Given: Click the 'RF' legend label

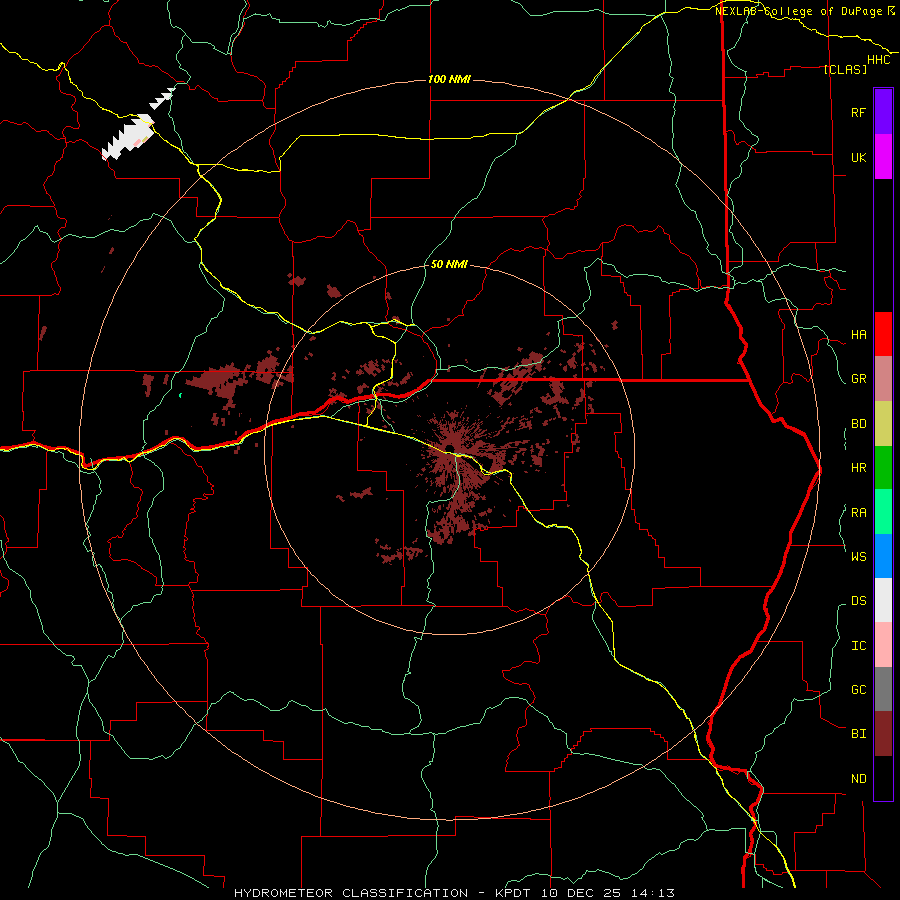Looking at the screenshot, I should pyautogui.click(x=858, y=112).
